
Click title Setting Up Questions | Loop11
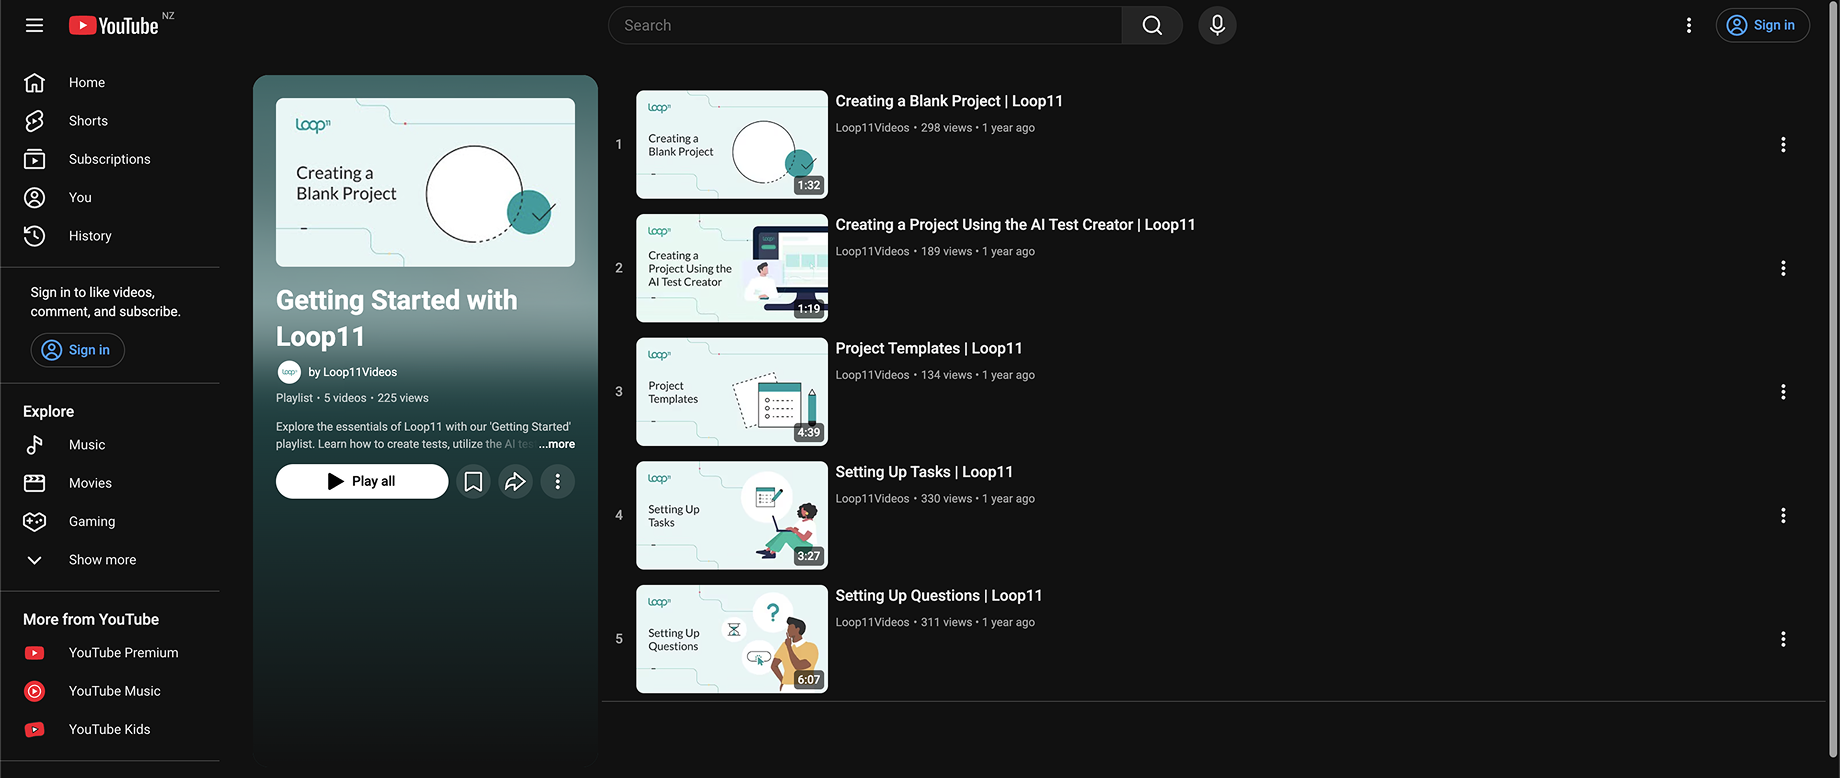click(x=939, y=596)
